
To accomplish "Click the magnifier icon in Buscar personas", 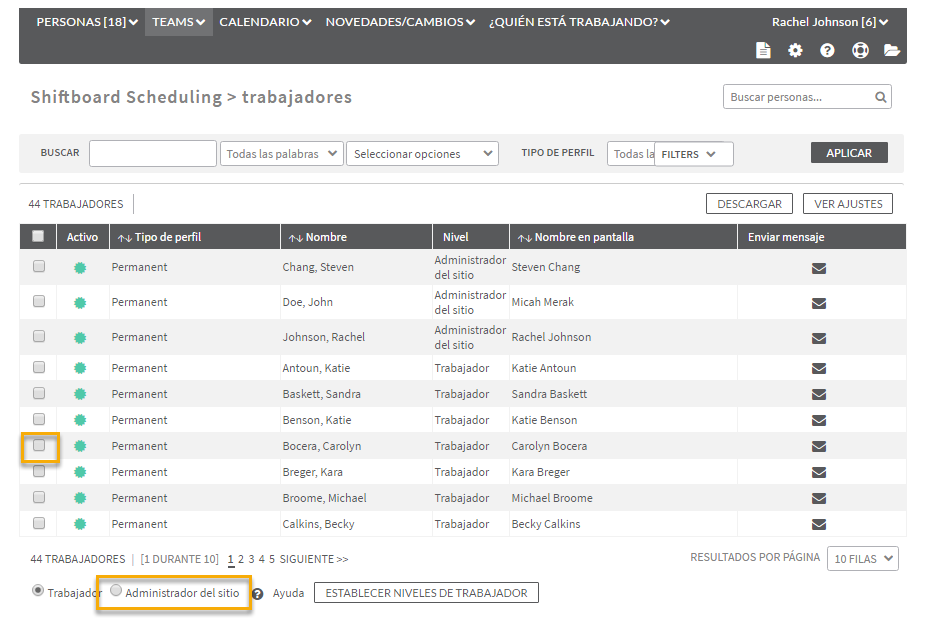I will 880,97.
